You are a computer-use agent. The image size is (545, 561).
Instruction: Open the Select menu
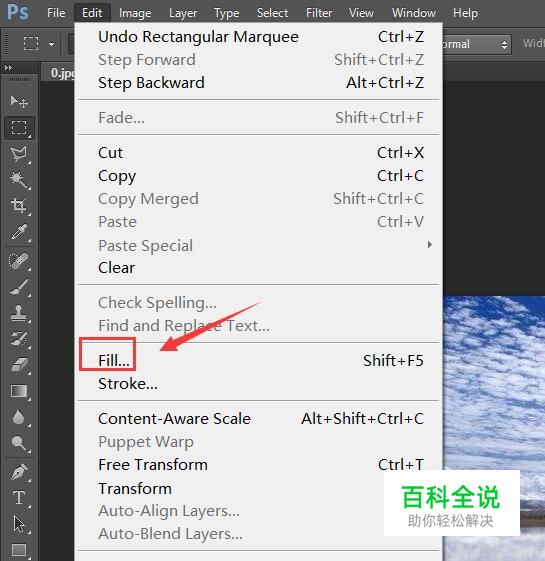272,13
